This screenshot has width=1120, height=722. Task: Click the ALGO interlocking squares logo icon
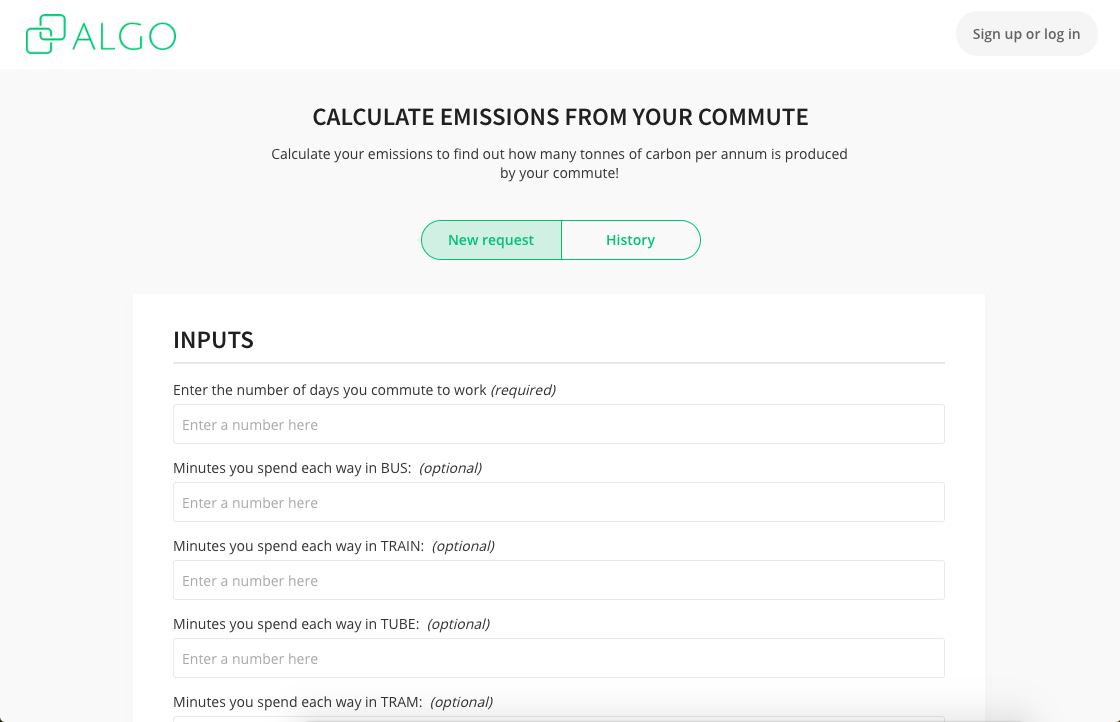[46, 34]
